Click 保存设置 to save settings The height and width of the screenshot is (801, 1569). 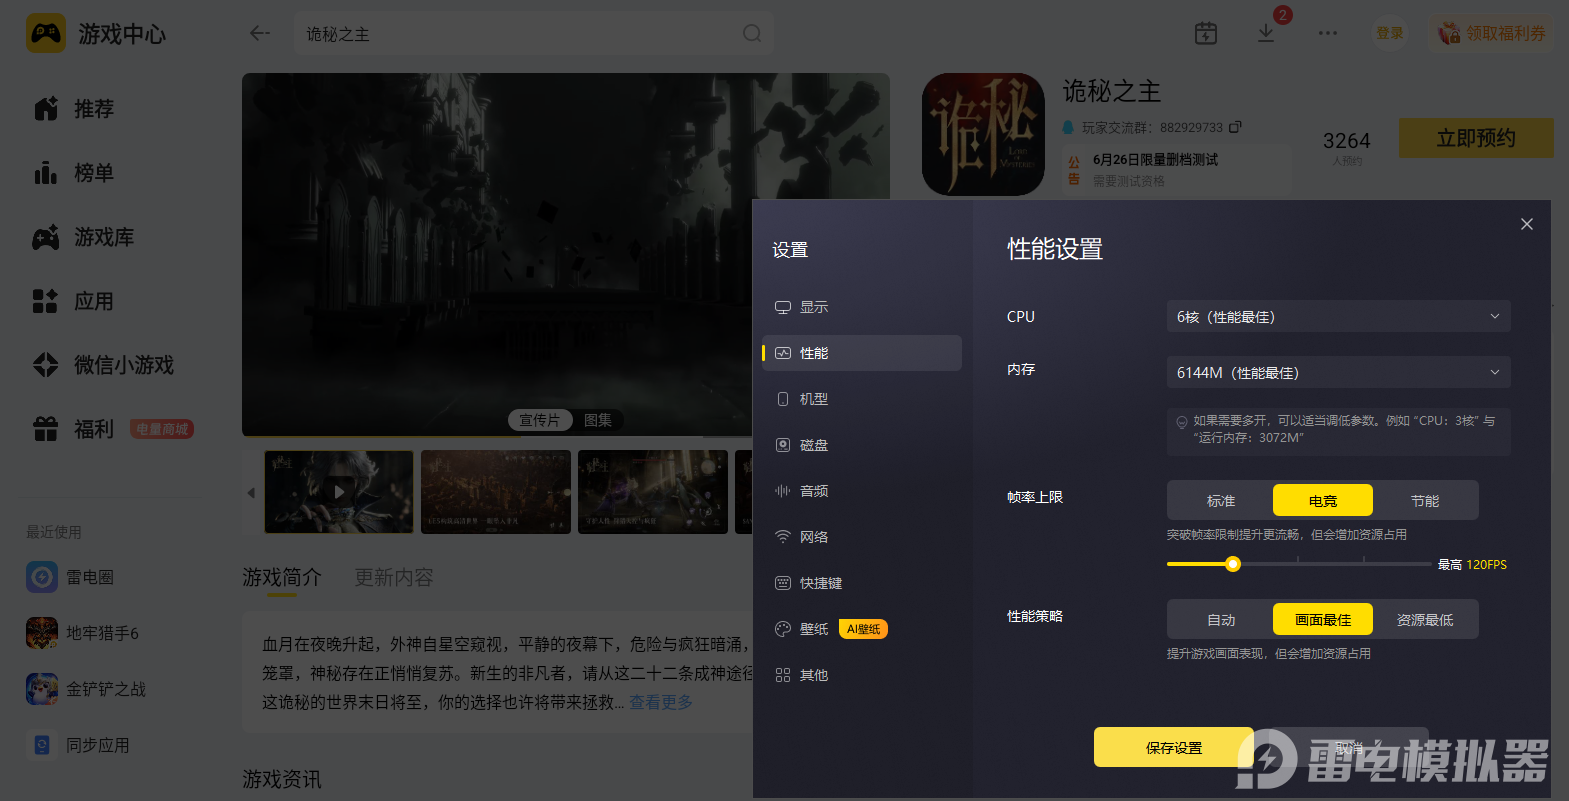click(x=1174, y=747)
